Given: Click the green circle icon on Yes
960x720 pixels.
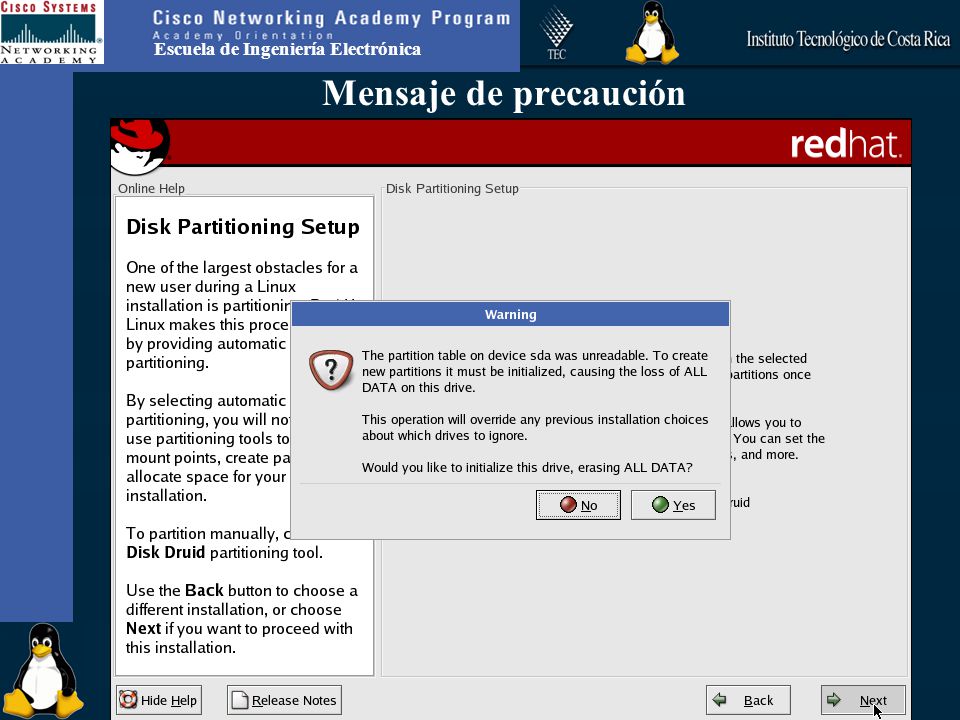Looking at the screenshot, I should [x=660, y=504].
